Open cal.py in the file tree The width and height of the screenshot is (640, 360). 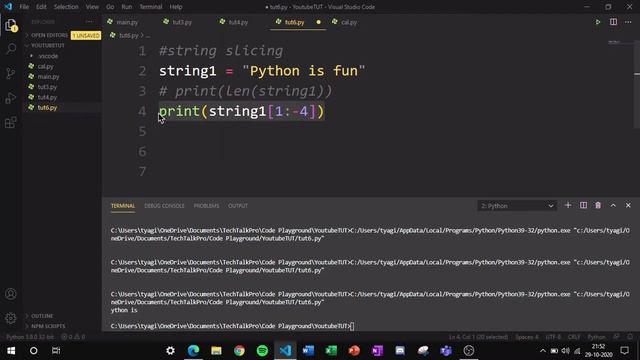coord(45,66)
